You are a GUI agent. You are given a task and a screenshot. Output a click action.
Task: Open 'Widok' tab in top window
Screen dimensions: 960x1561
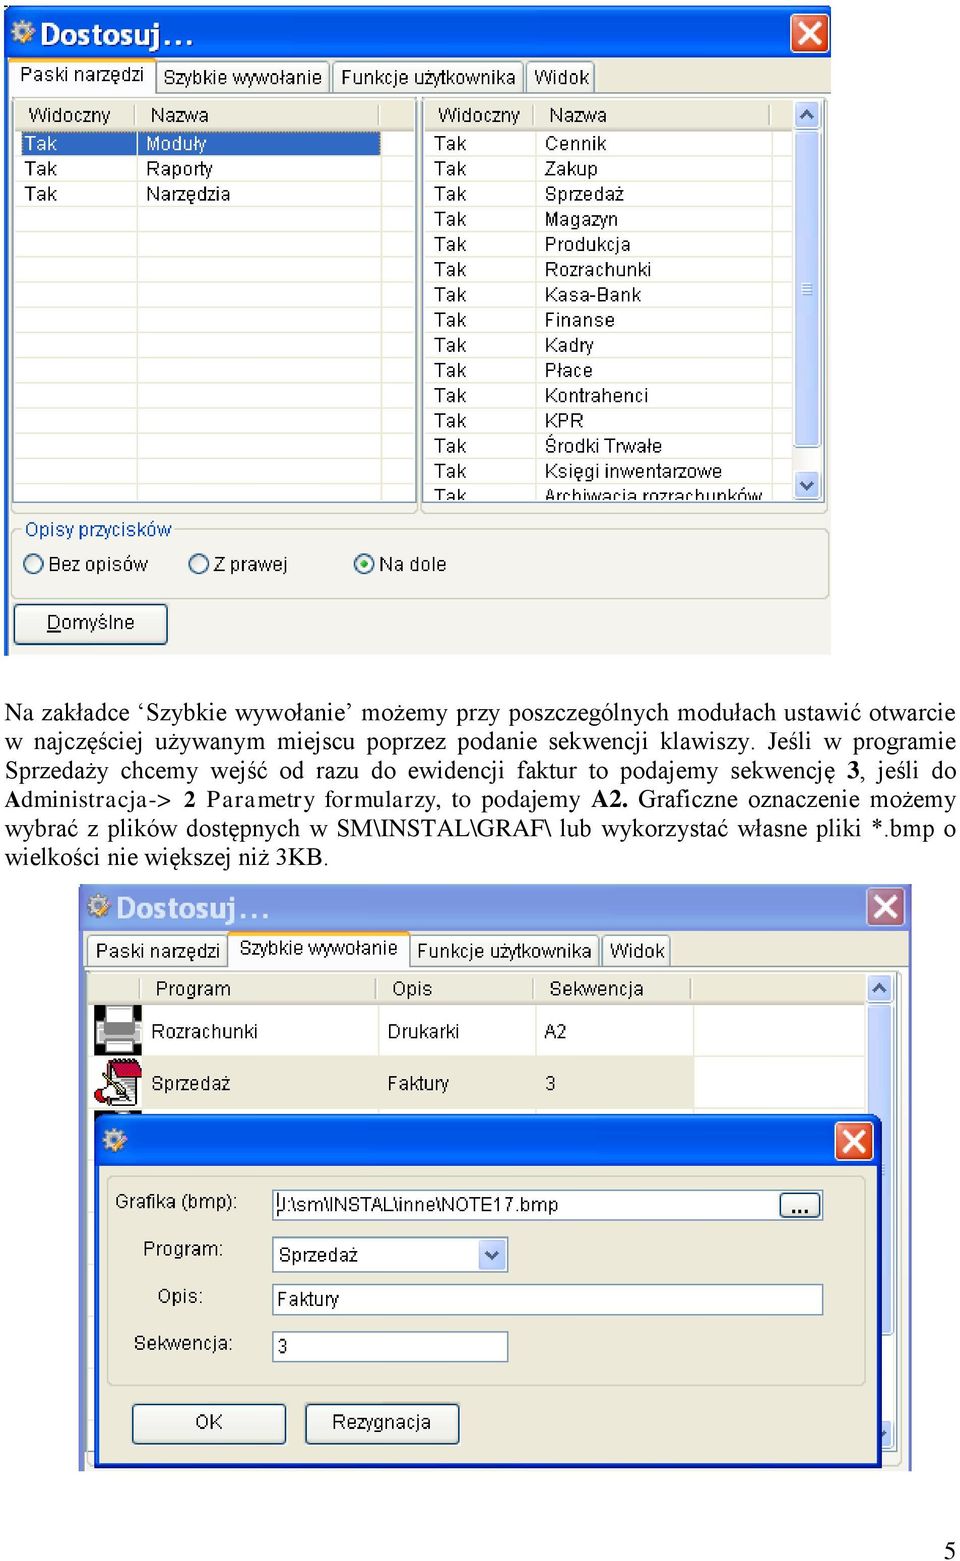[x=561, y=77]
